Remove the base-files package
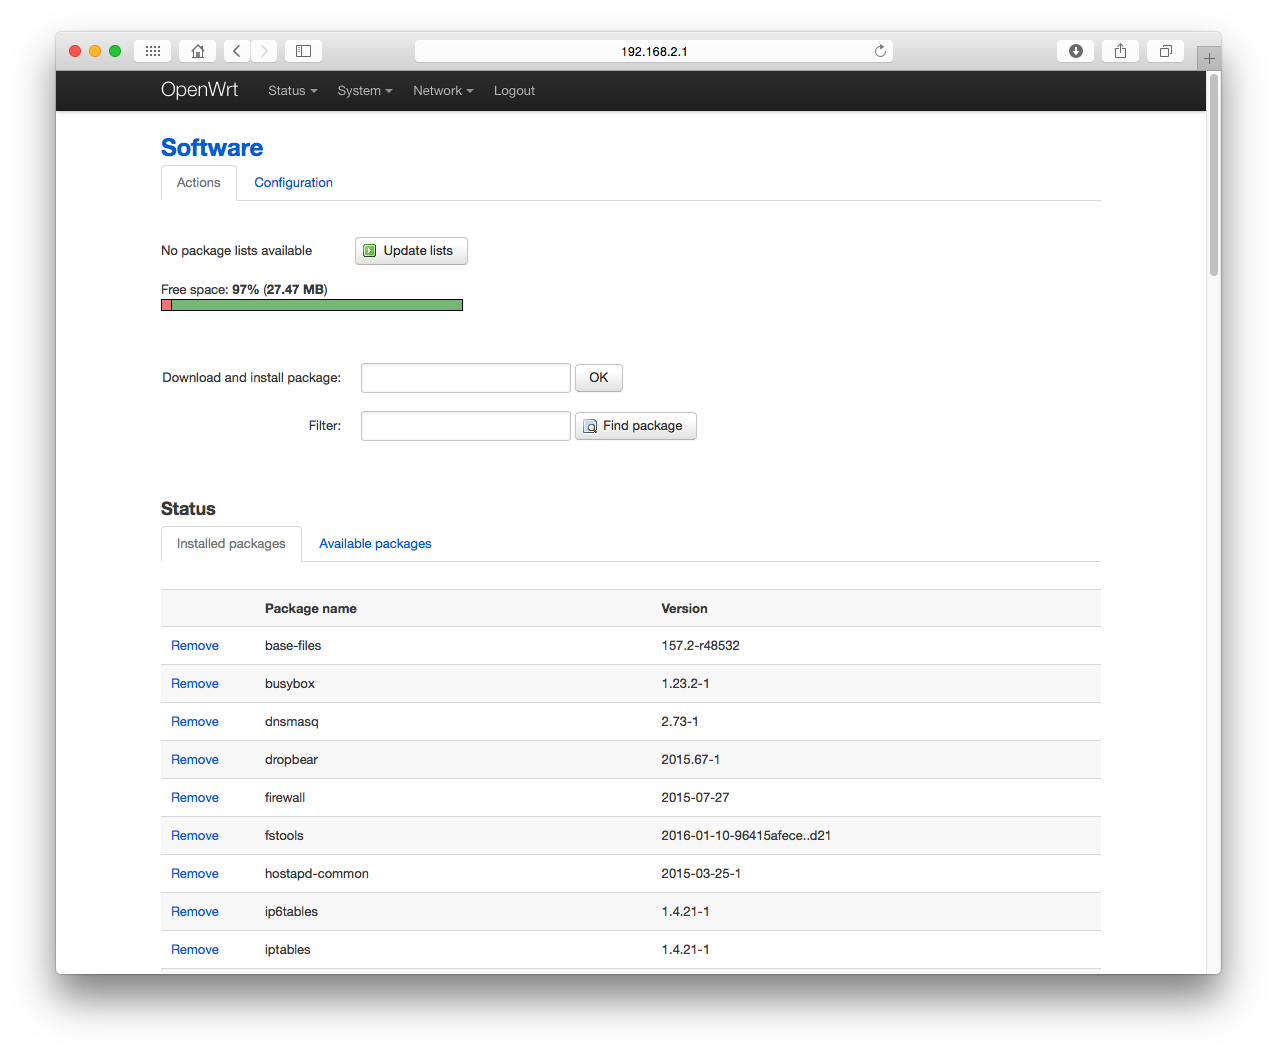Image resolution: width=1277 pixels, height=1054 pixels. point(195,646)
